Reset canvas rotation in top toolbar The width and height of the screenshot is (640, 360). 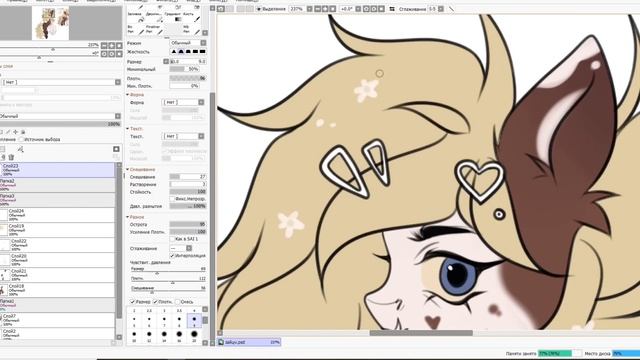(381, 9)
